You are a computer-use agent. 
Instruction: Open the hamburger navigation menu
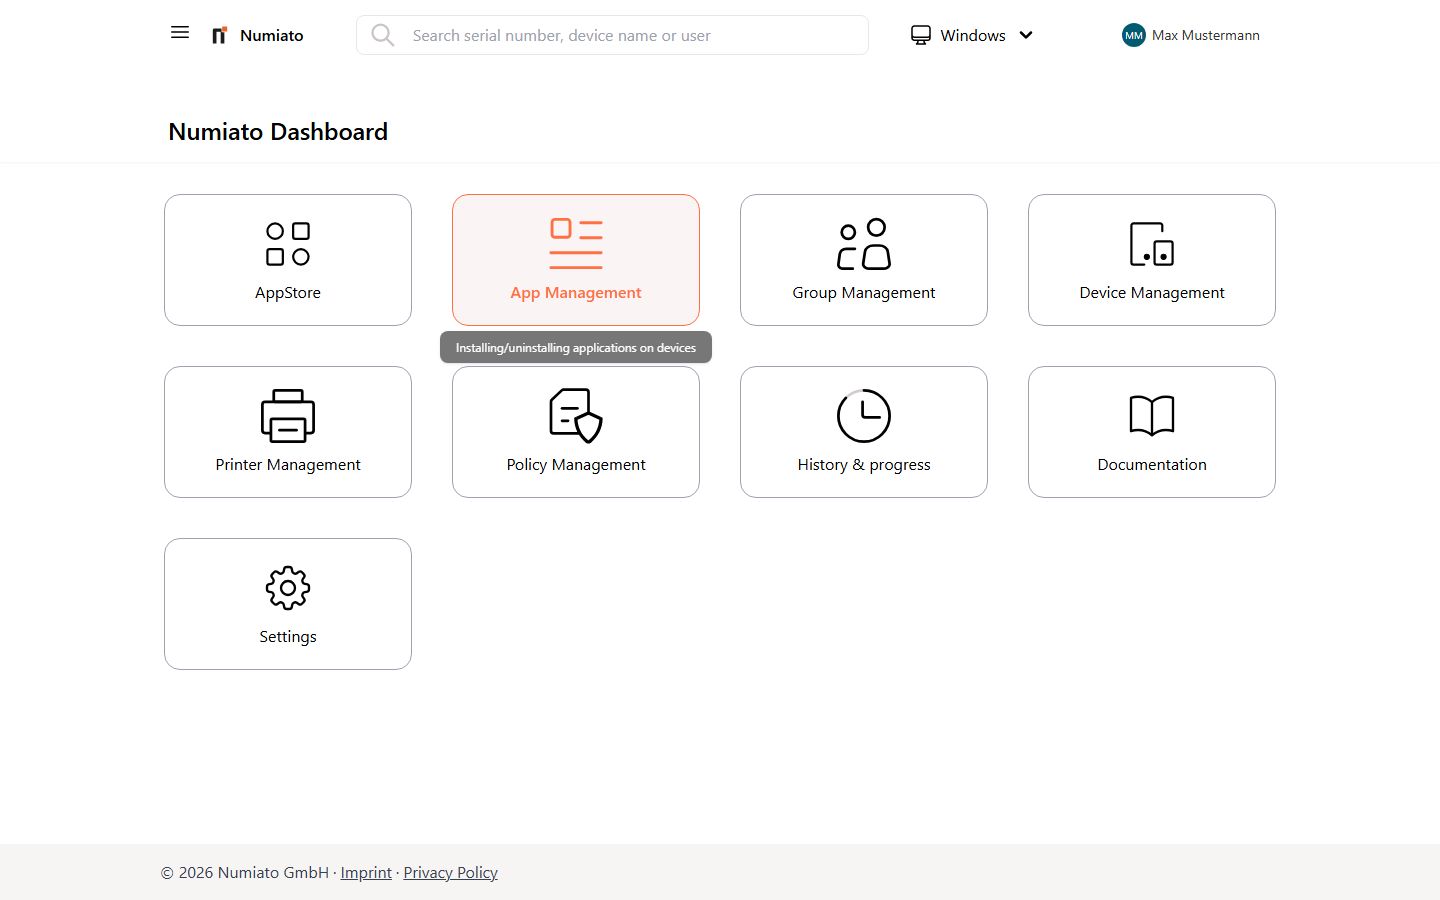179,32
